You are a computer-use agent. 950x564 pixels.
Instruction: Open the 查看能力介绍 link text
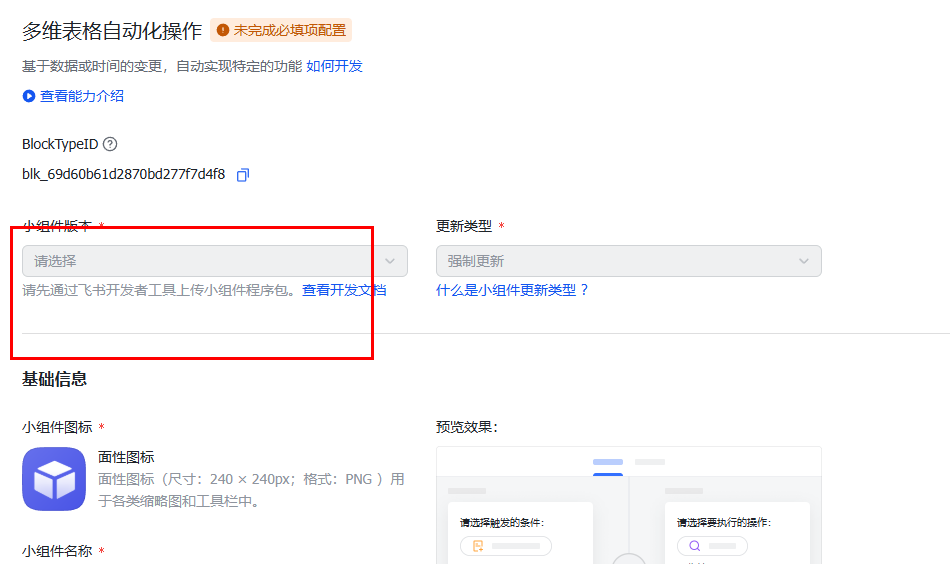[x=82, y=96]
